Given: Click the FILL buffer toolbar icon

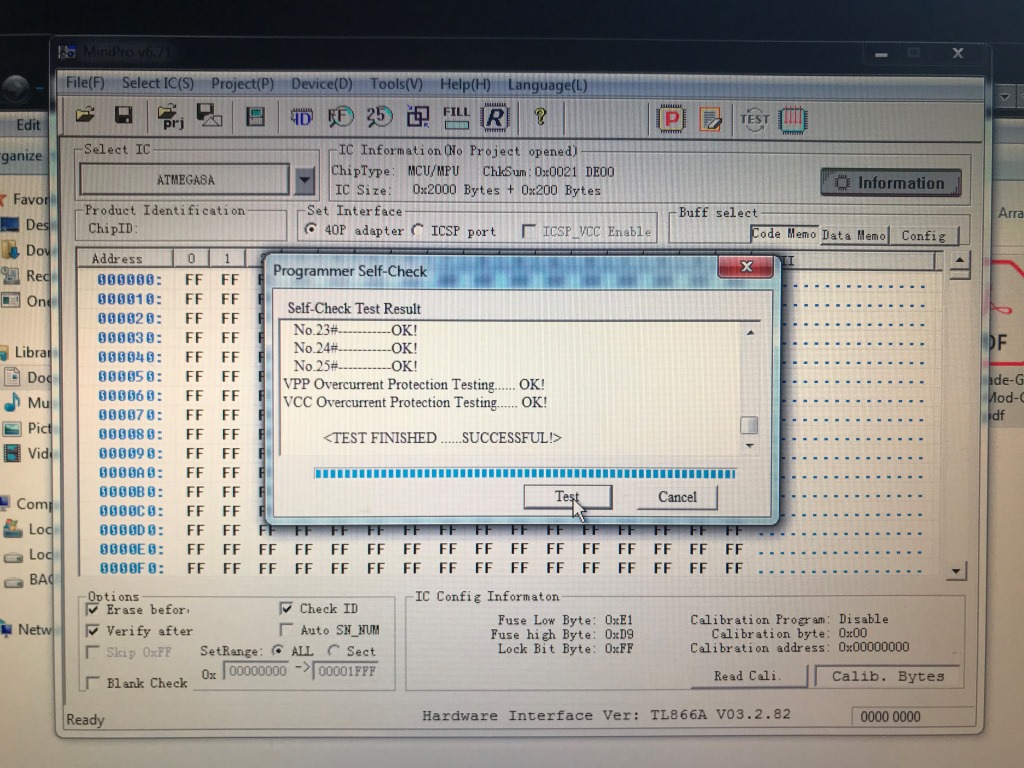Looking at the screenshot, I should 456,117.
